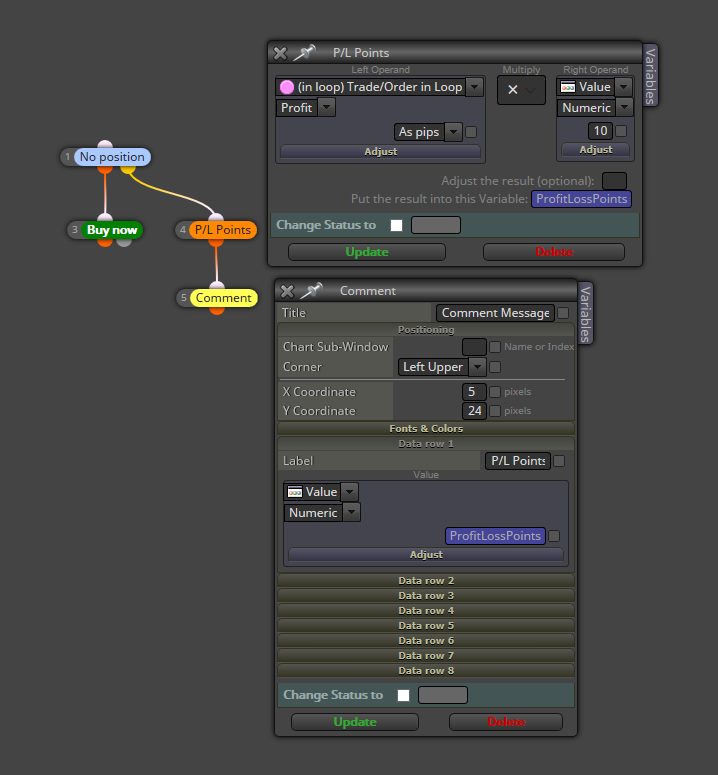718x775 pixels.
Task: Toggle checkbox next to As pips
Action: [471, 132]
